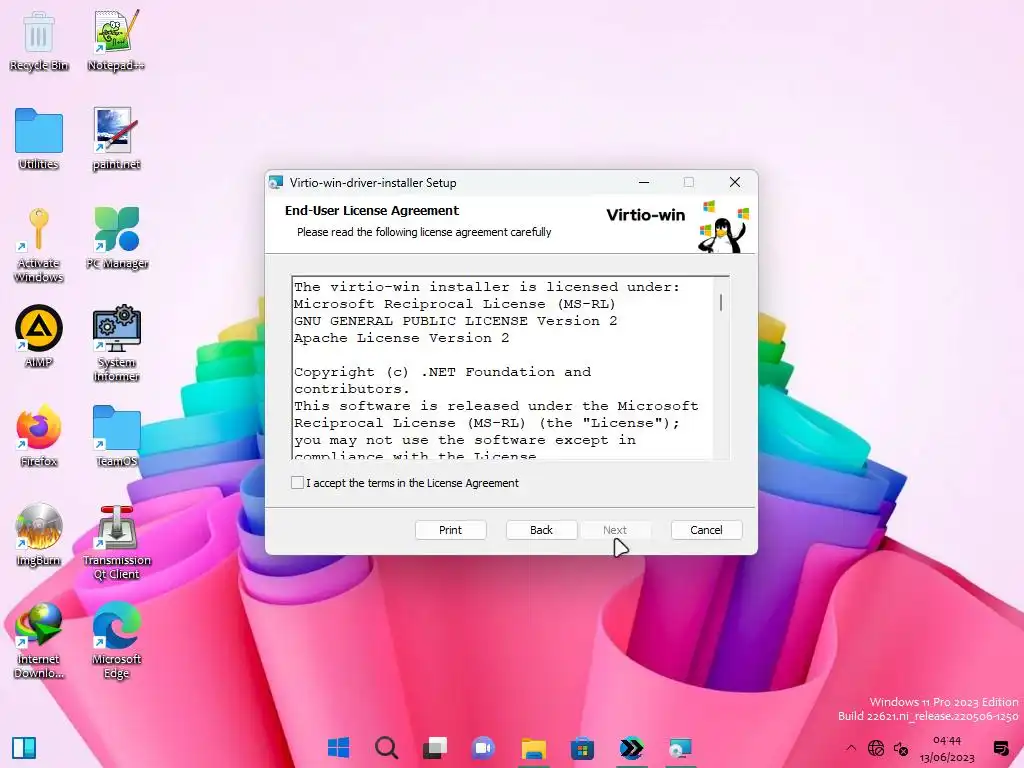1024x768 pixels.
Task: Click inside the license agreement text box
Action: [x=502, y=368]
